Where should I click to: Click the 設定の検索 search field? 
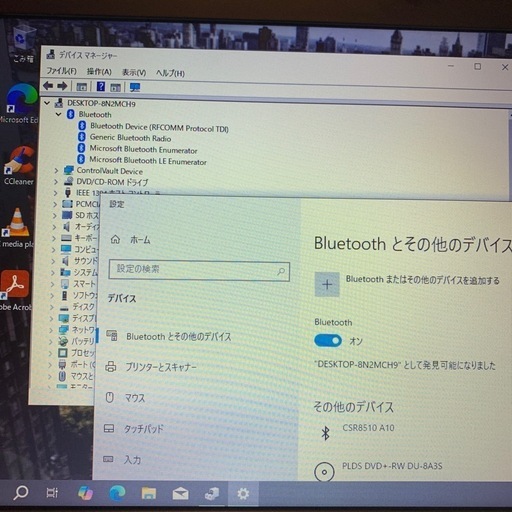(199, 270)
